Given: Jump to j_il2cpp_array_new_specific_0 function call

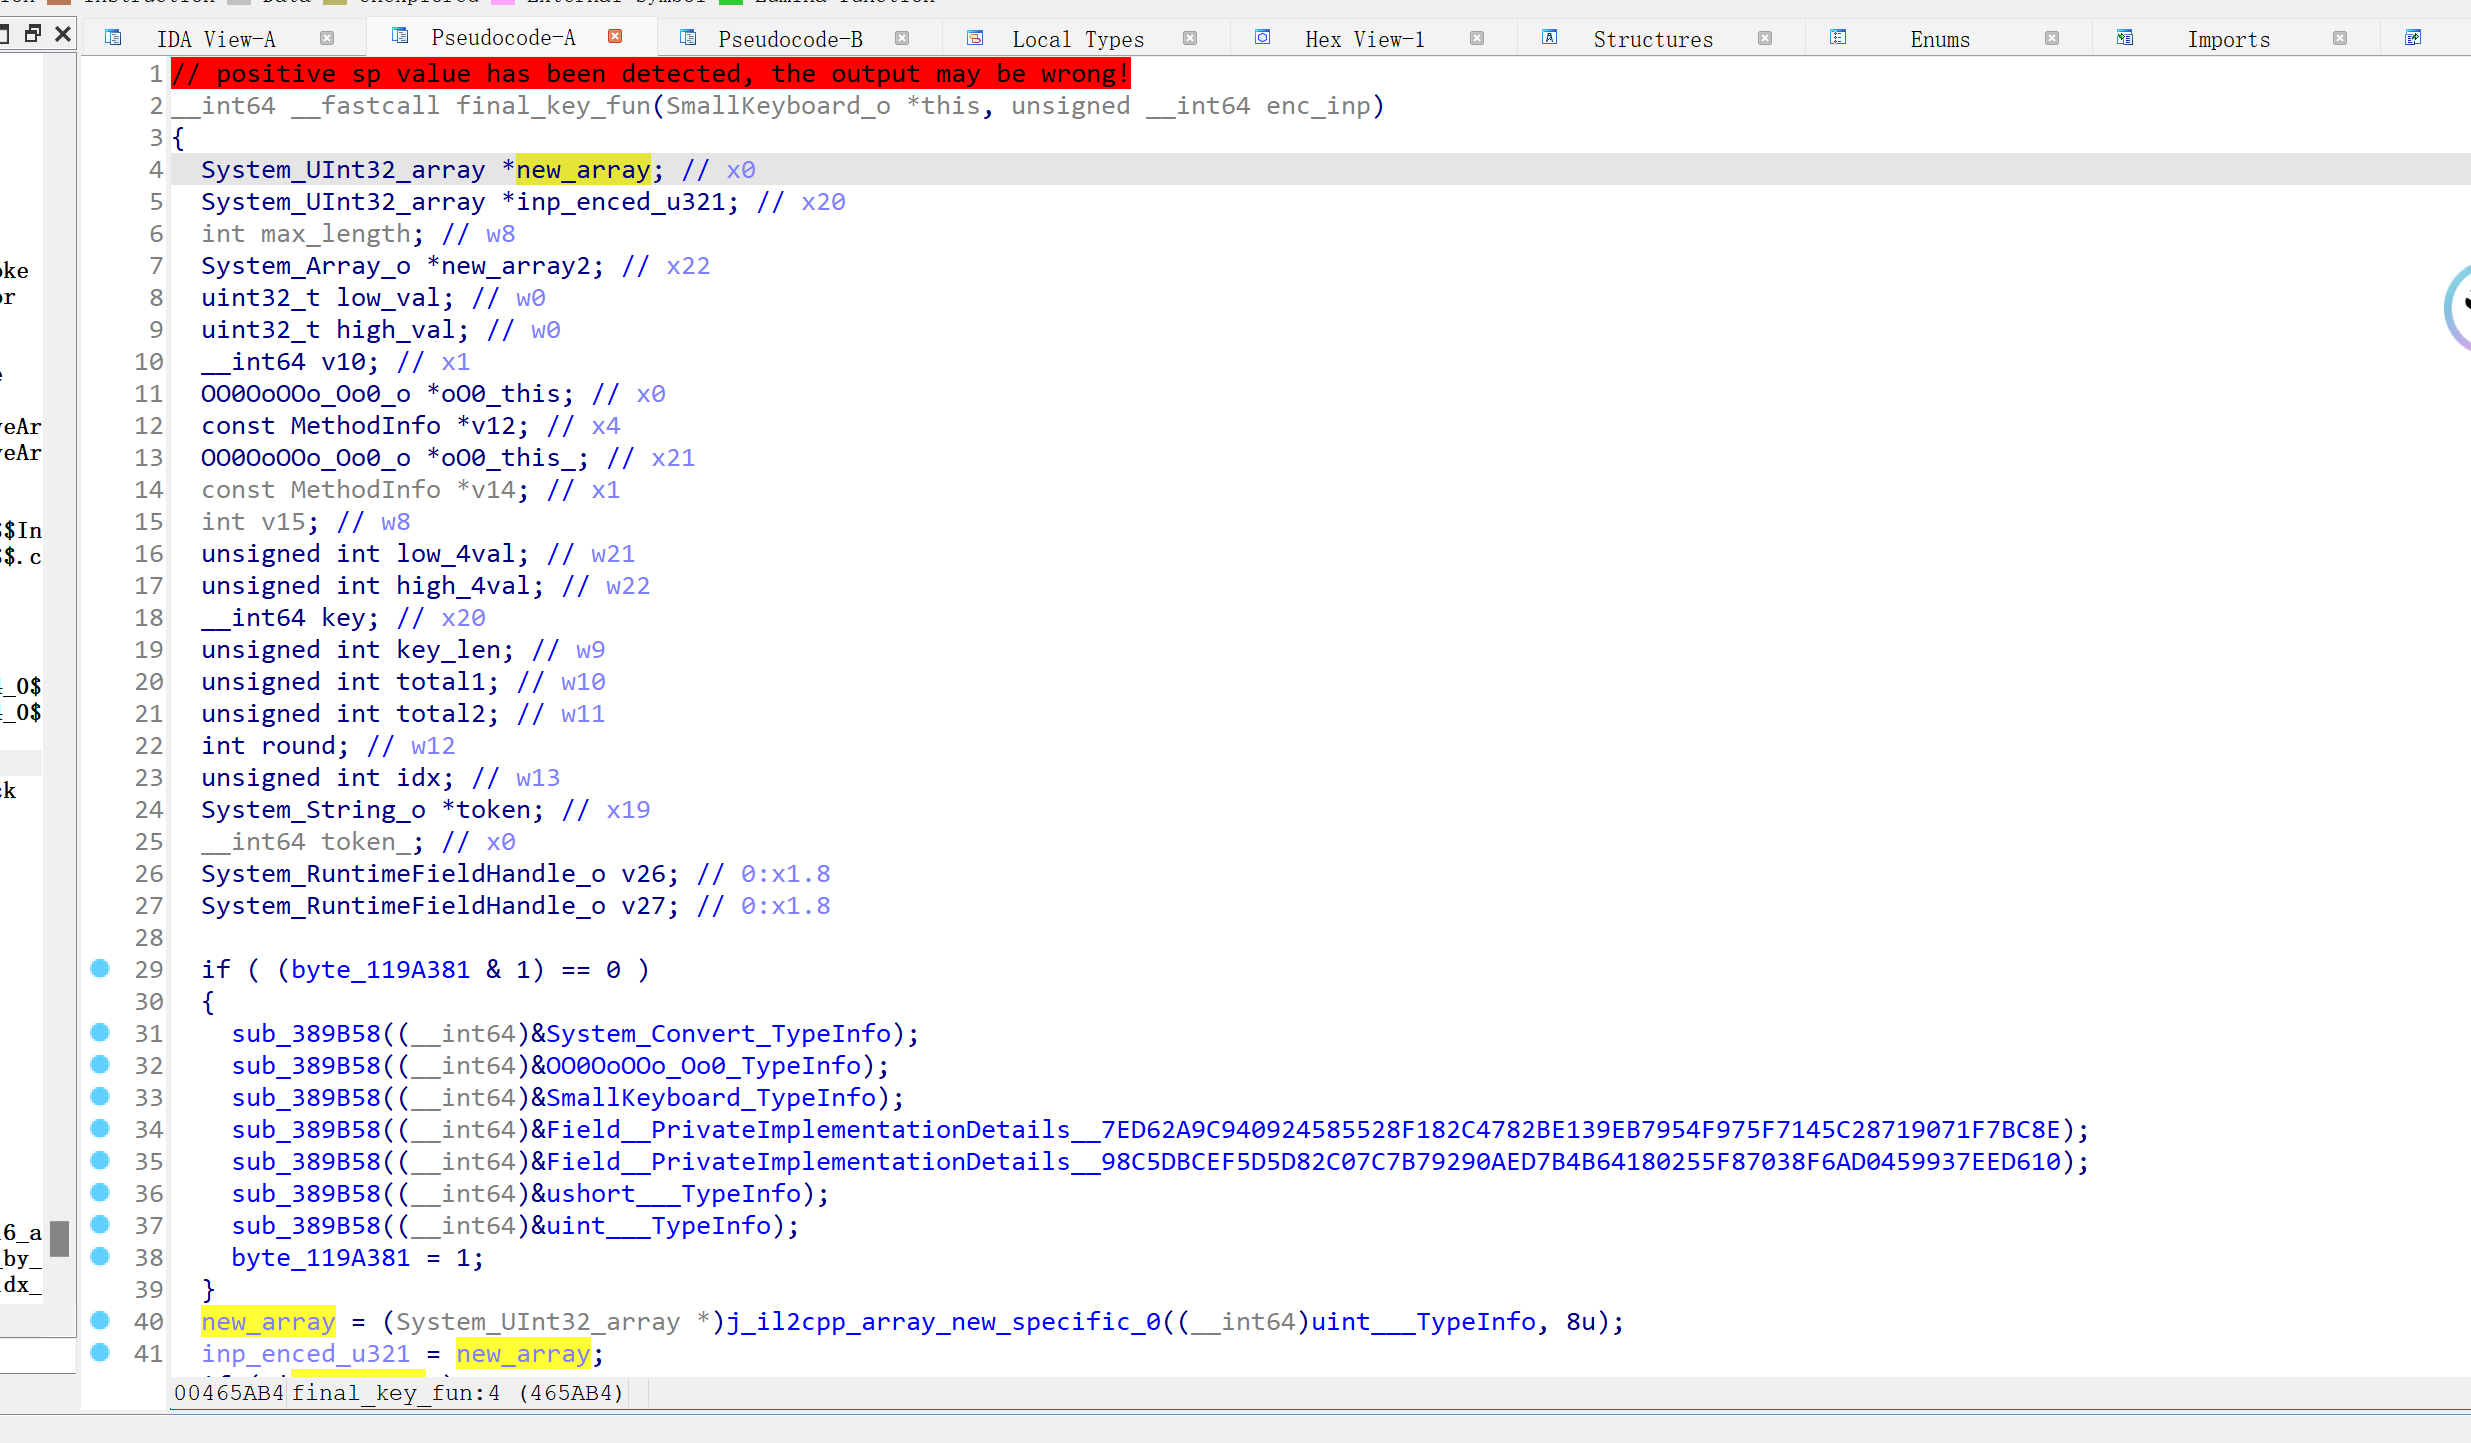Looking at the screenshot, I should (x=943, y=1322).
